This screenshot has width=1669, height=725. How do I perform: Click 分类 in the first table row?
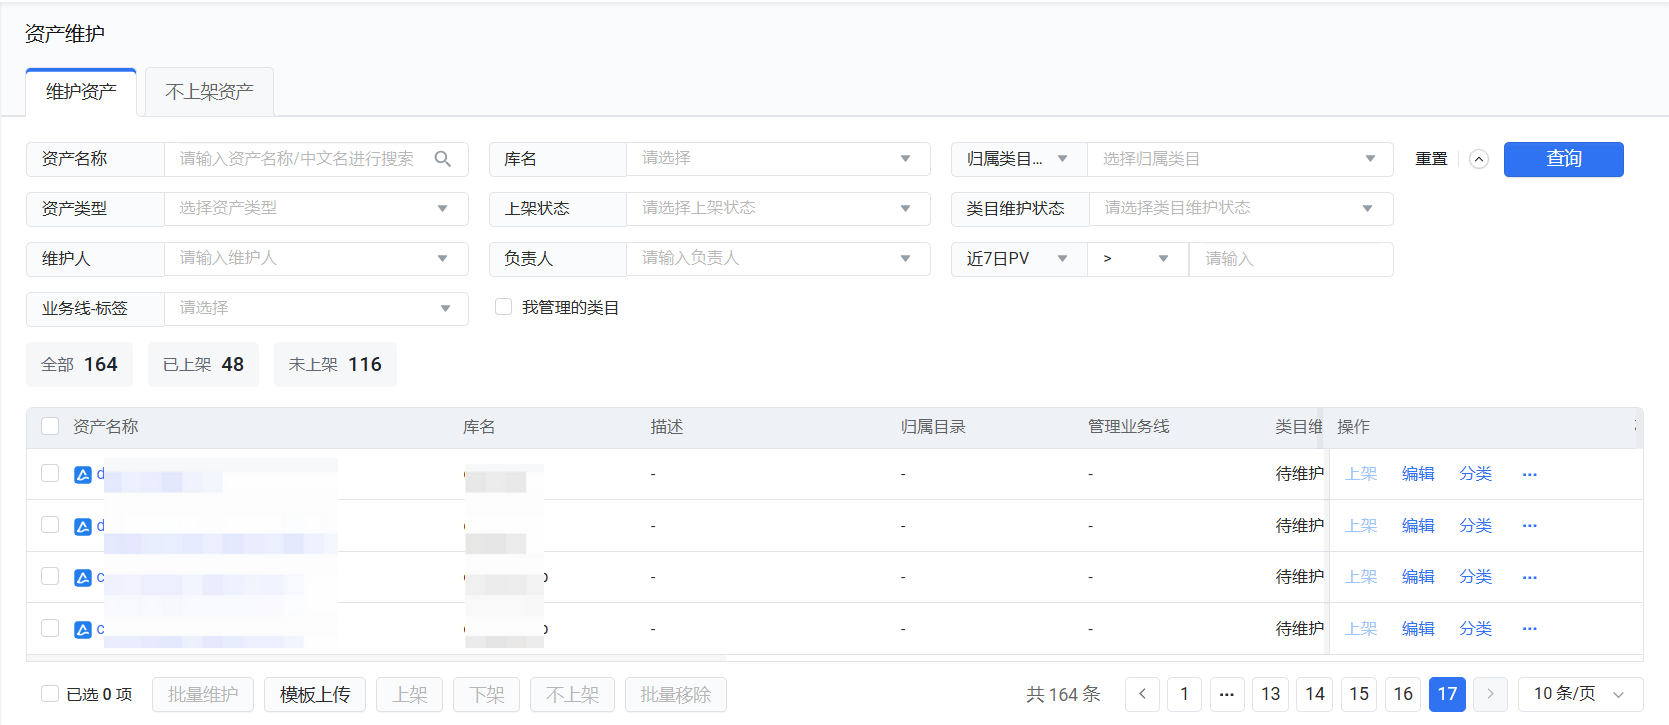(1475, 474)
